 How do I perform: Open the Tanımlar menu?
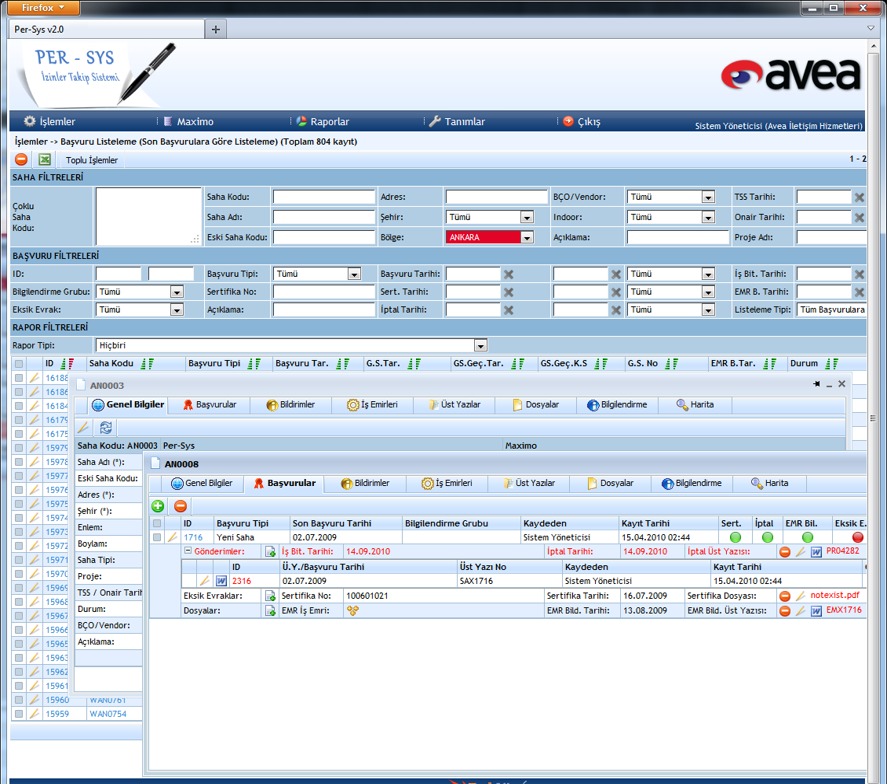tap(457, 121)
